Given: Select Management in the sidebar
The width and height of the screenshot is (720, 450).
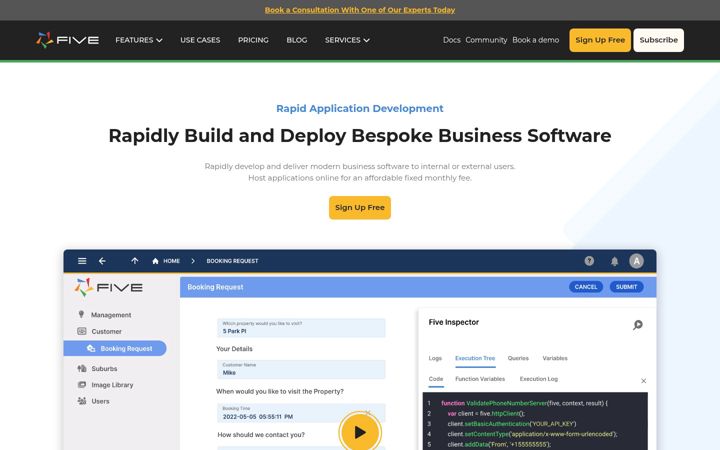Looking at the screenshot, I should [x=111, y=315].
